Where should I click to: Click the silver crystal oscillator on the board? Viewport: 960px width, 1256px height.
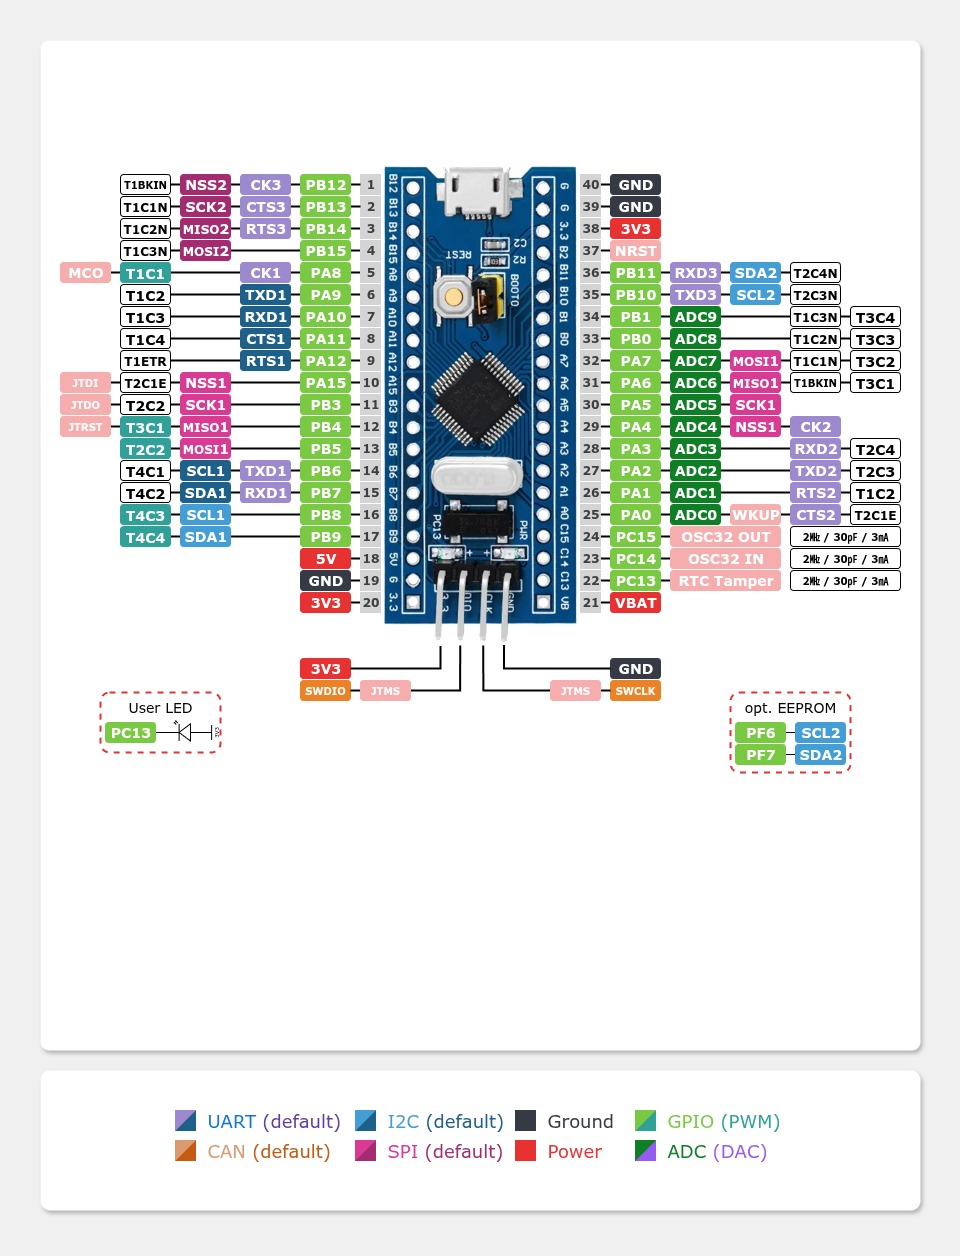pyautogui.click(x=477, y=478)
